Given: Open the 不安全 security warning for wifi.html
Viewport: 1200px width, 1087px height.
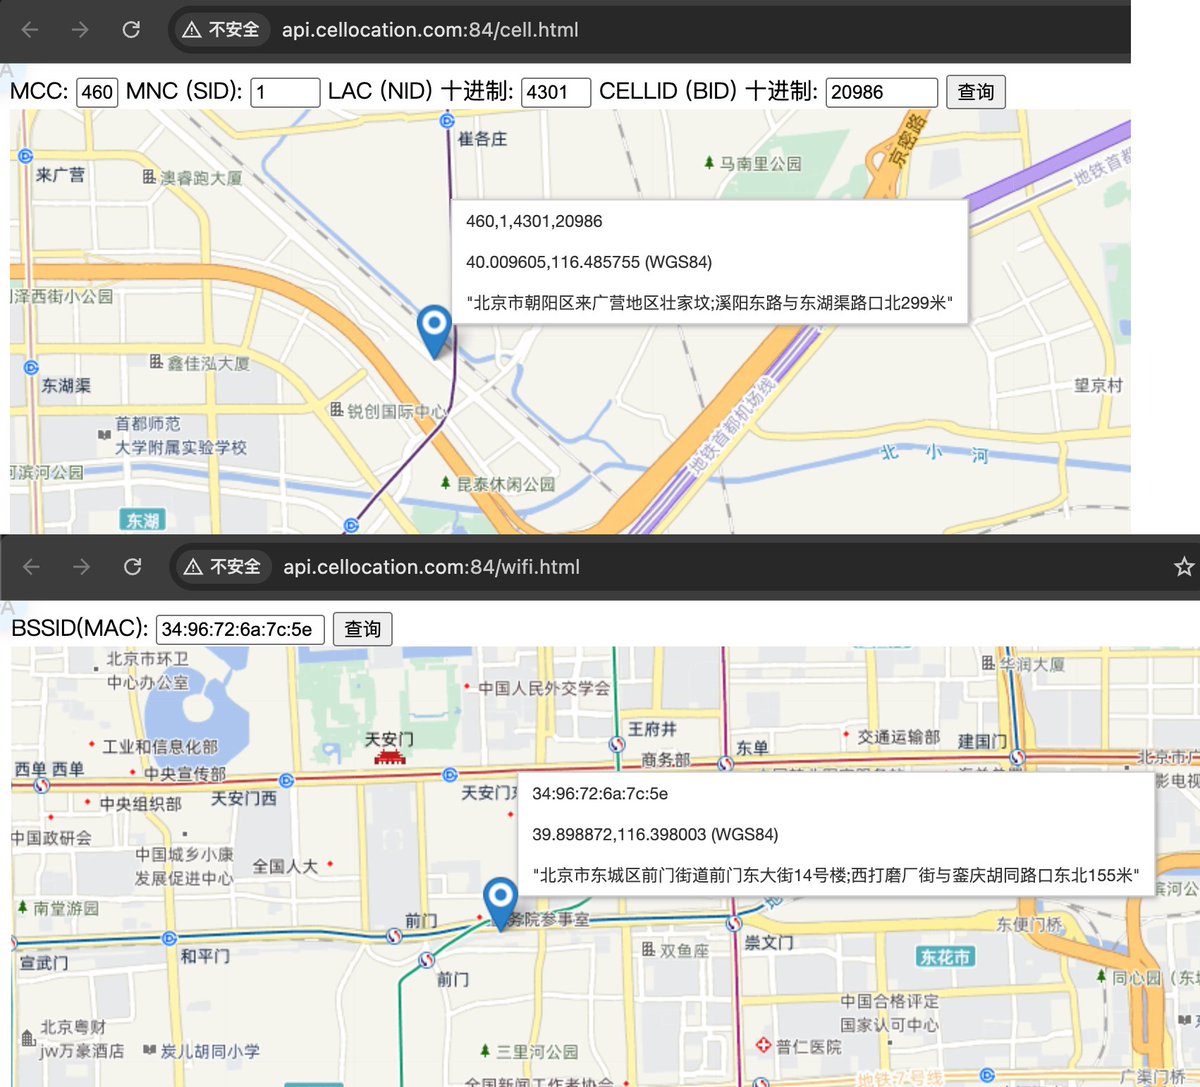Looking at the screenshot, I should point(223,567).
